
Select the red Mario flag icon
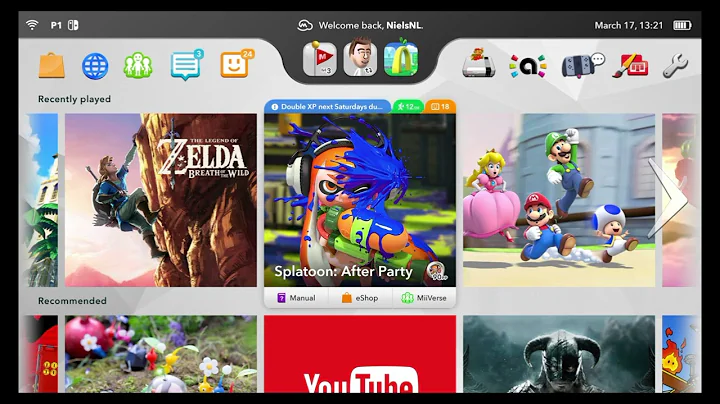tap(320, 59)
